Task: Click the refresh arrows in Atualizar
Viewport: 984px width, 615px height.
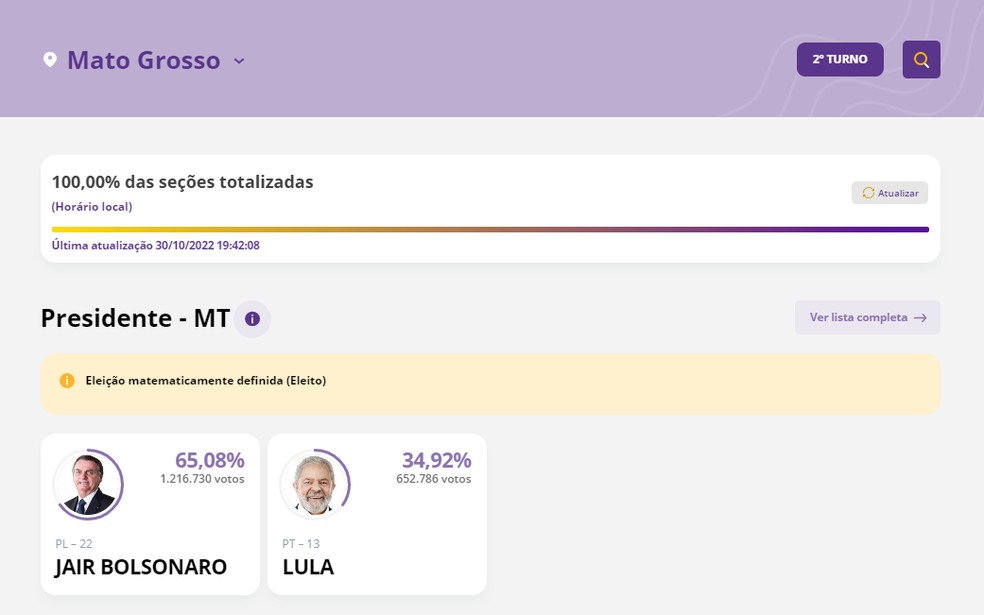Action: click(x=868, y=193)
